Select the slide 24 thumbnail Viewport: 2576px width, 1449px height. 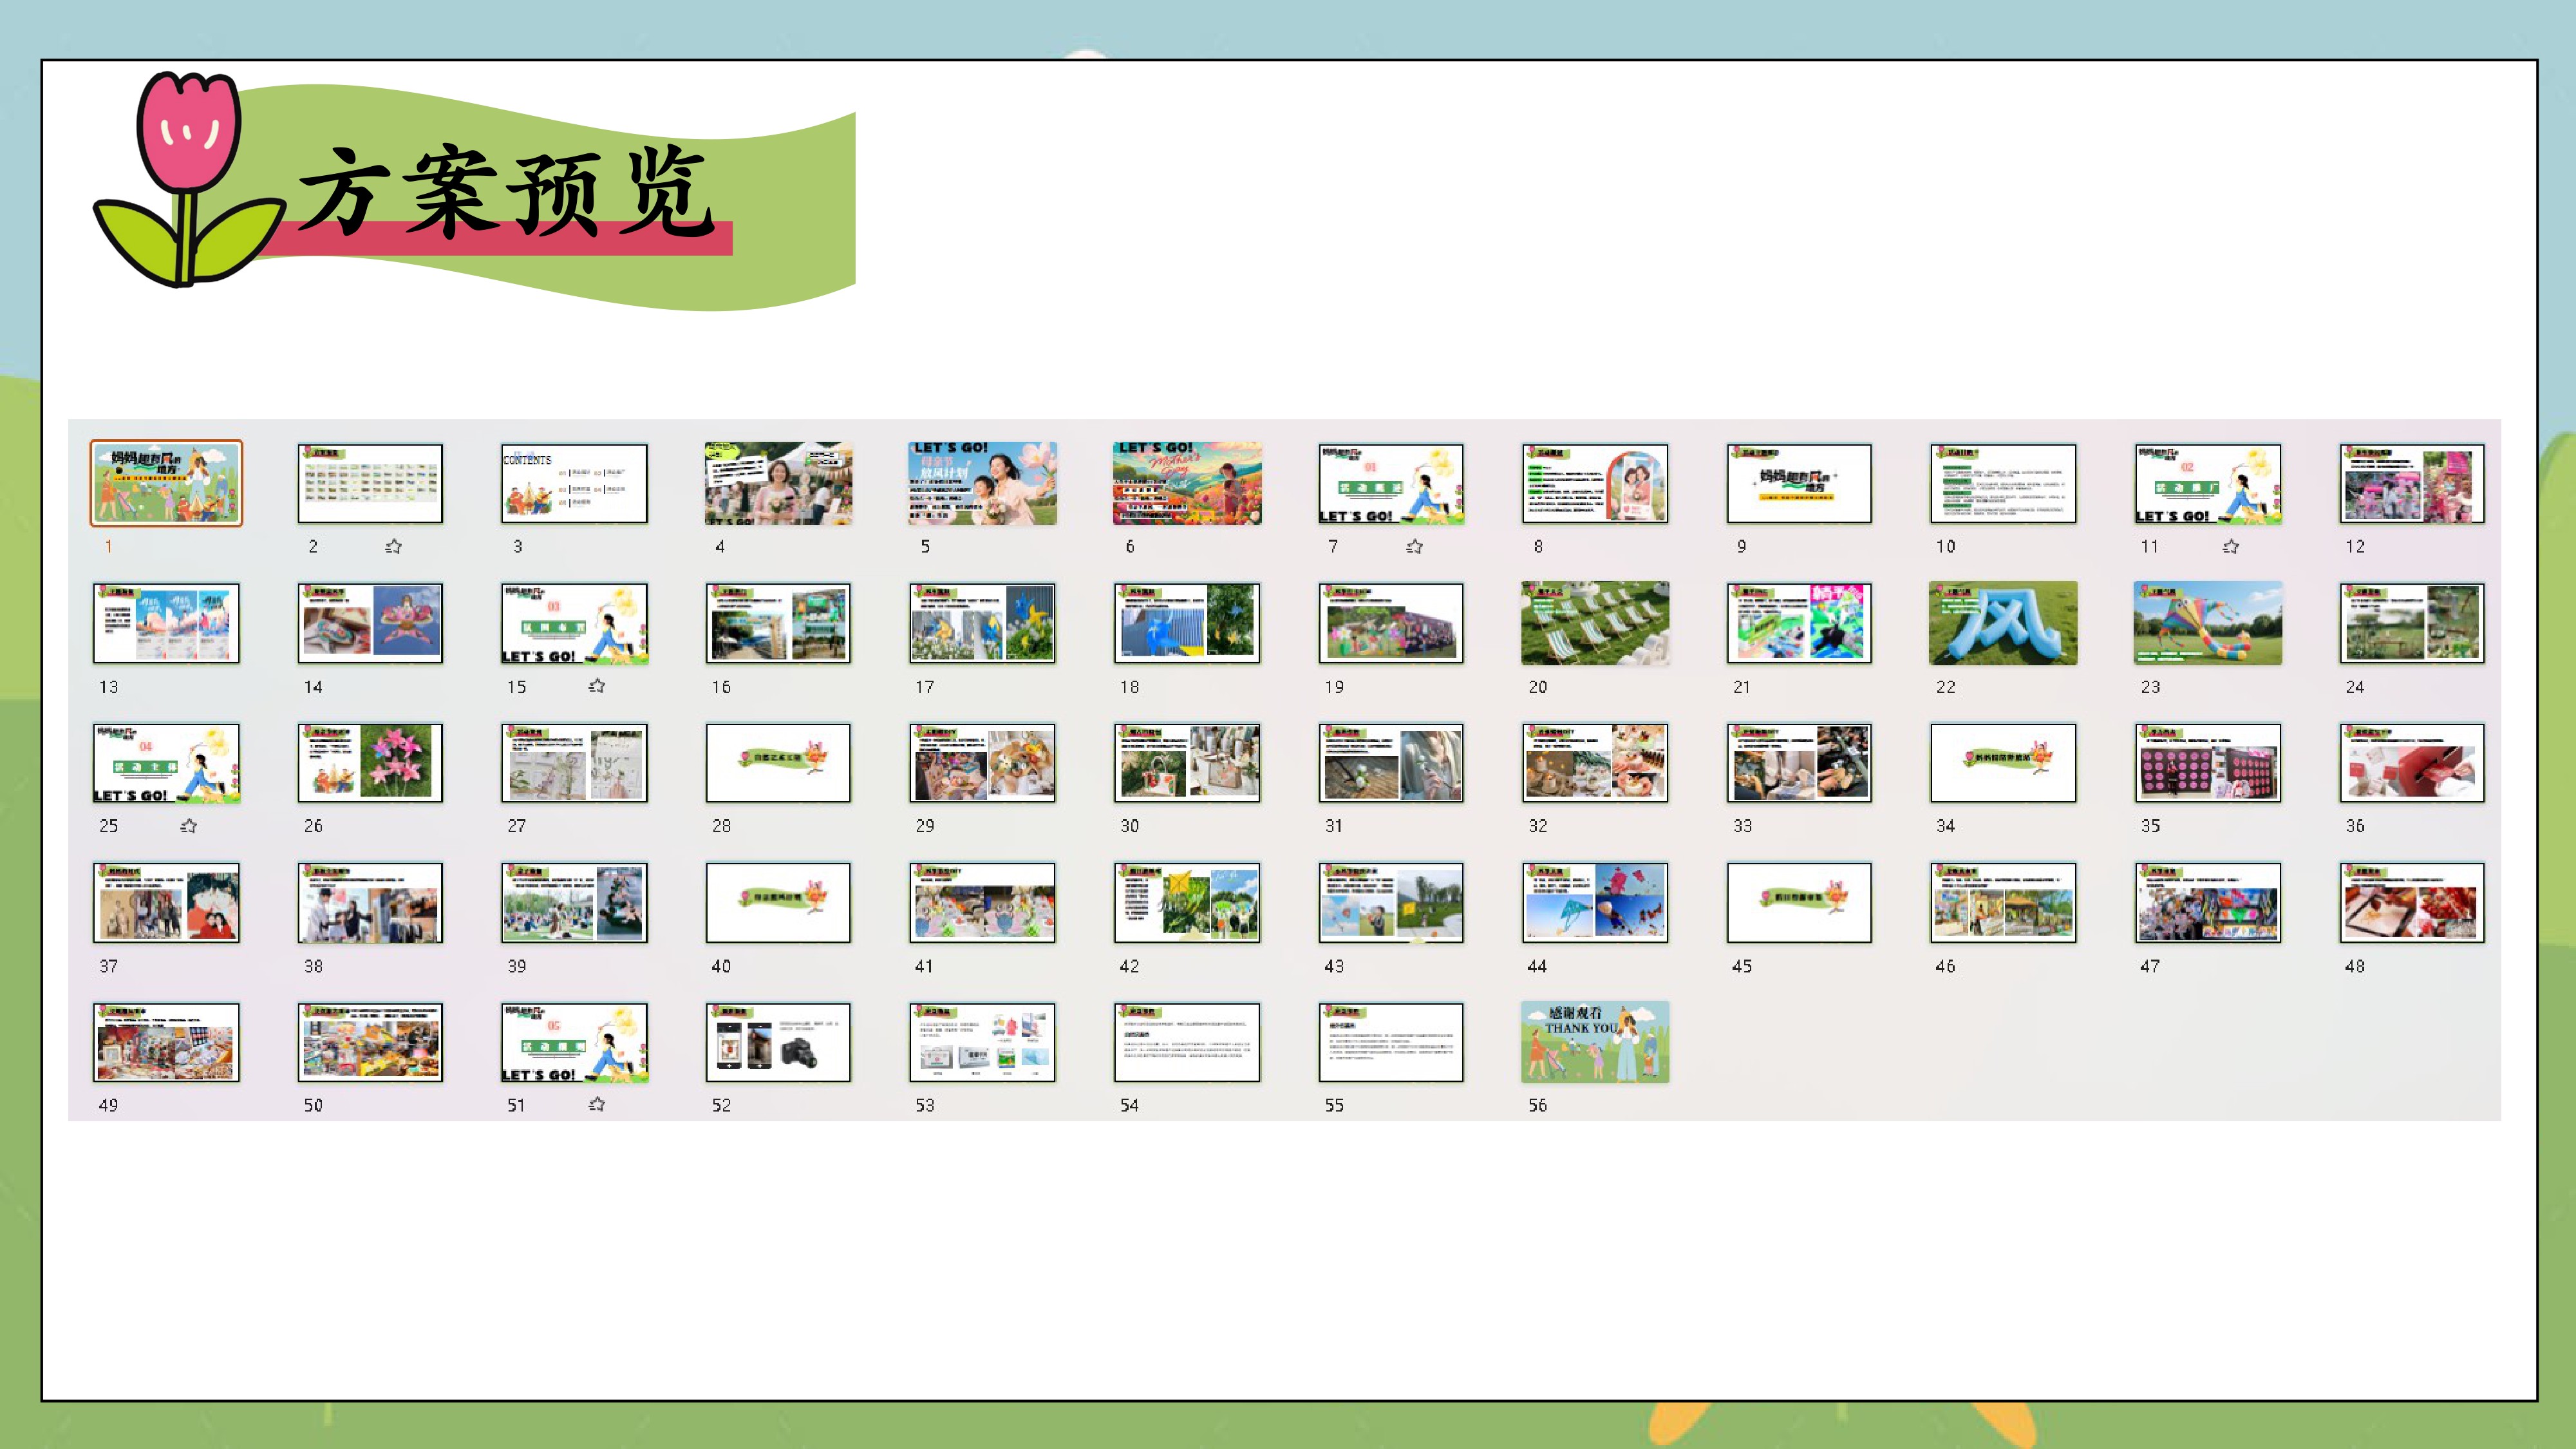(x=2412, y=623)
